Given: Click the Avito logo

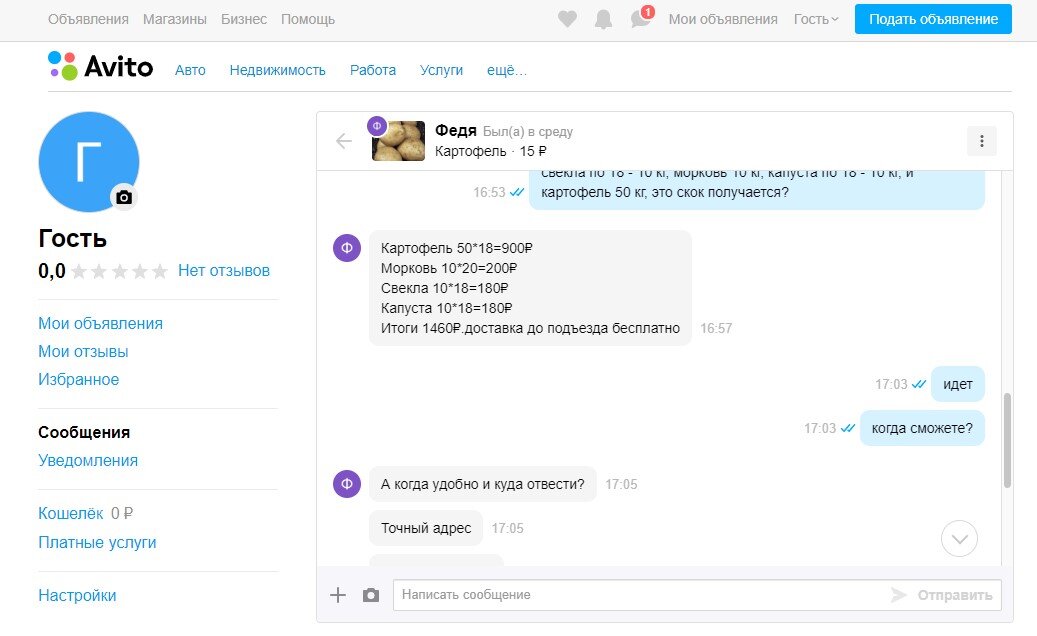Looking at the screenshot, I should pos(101,66).
